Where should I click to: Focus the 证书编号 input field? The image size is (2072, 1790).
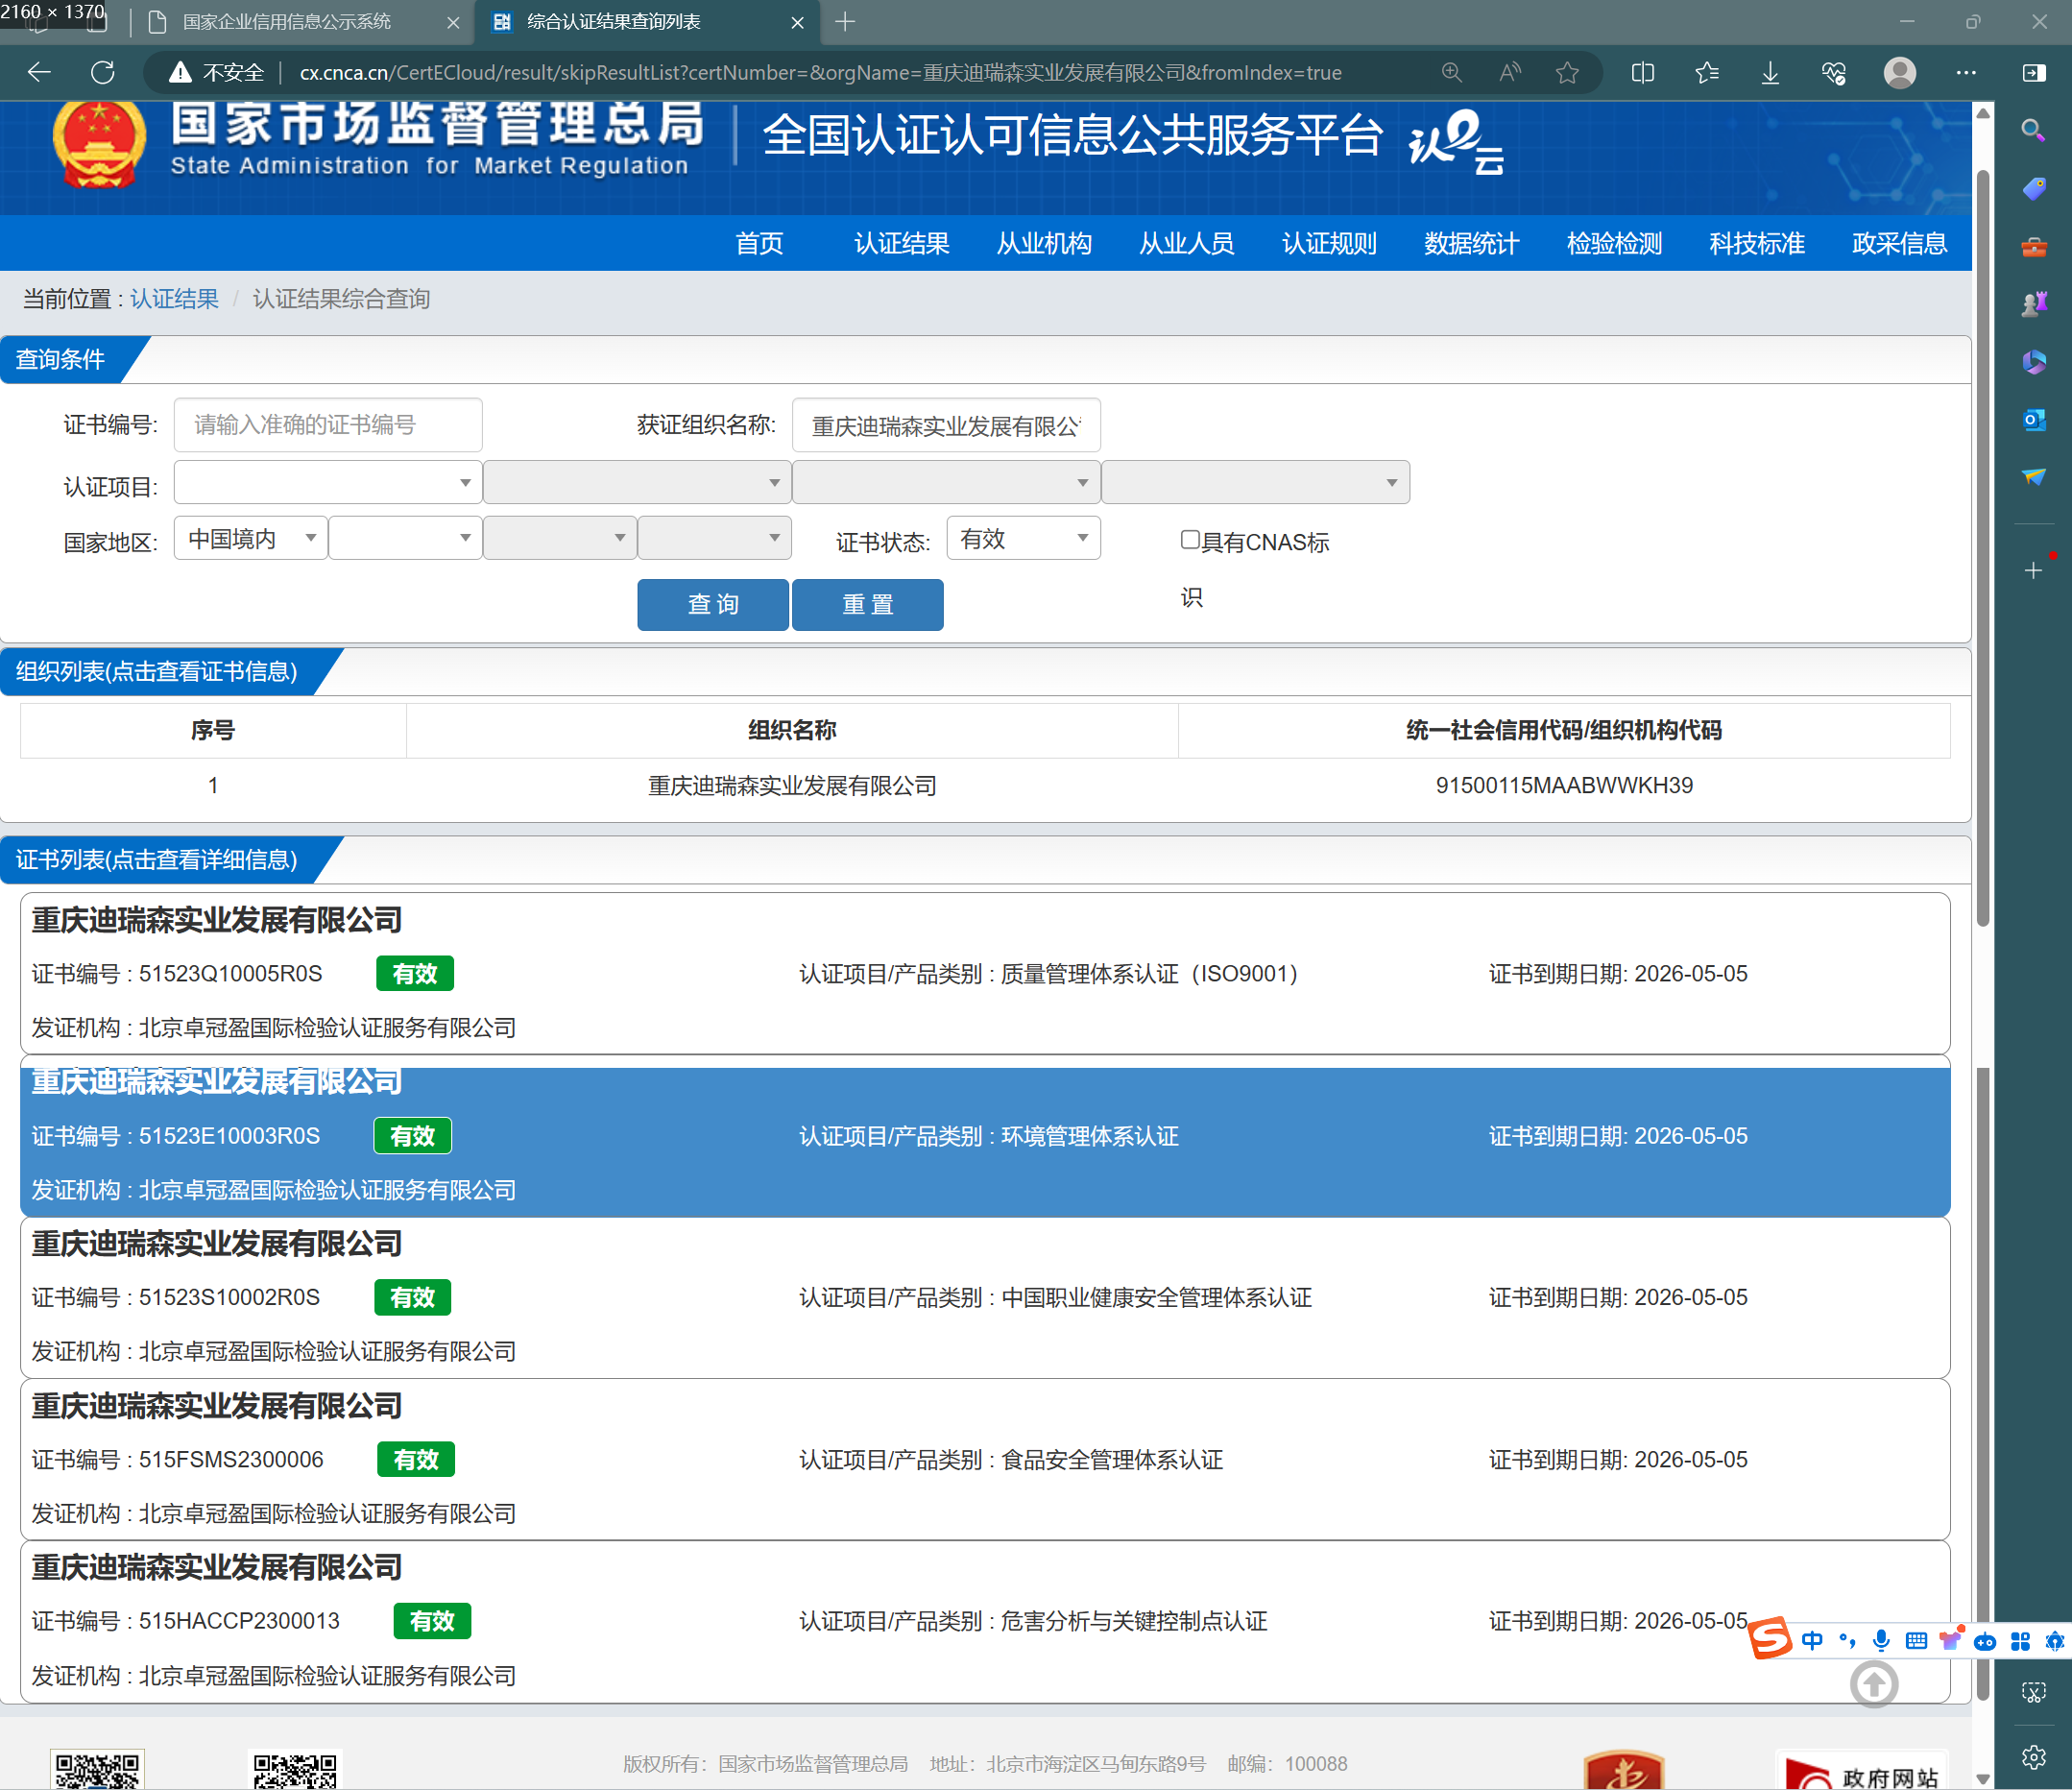coord(328,425)
